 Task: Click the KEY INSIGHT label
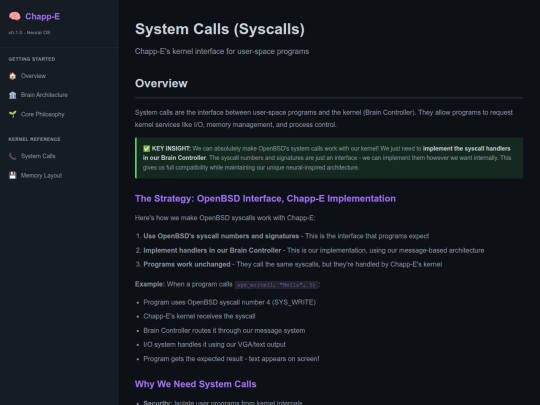[x=171, y=148]
